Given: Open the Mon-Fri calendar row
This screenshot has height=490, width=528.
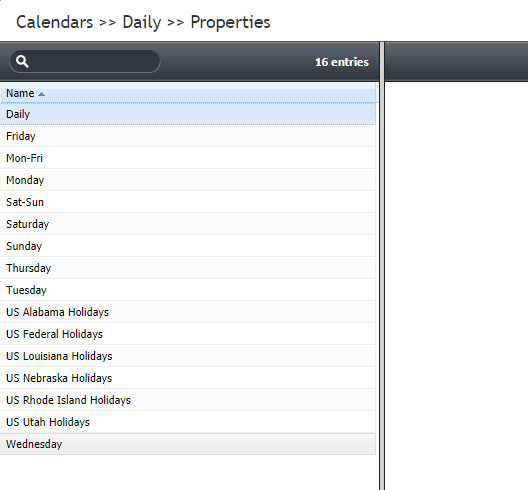Looking at the screenshot, I should pyautogui.click(x=188, y=158).
